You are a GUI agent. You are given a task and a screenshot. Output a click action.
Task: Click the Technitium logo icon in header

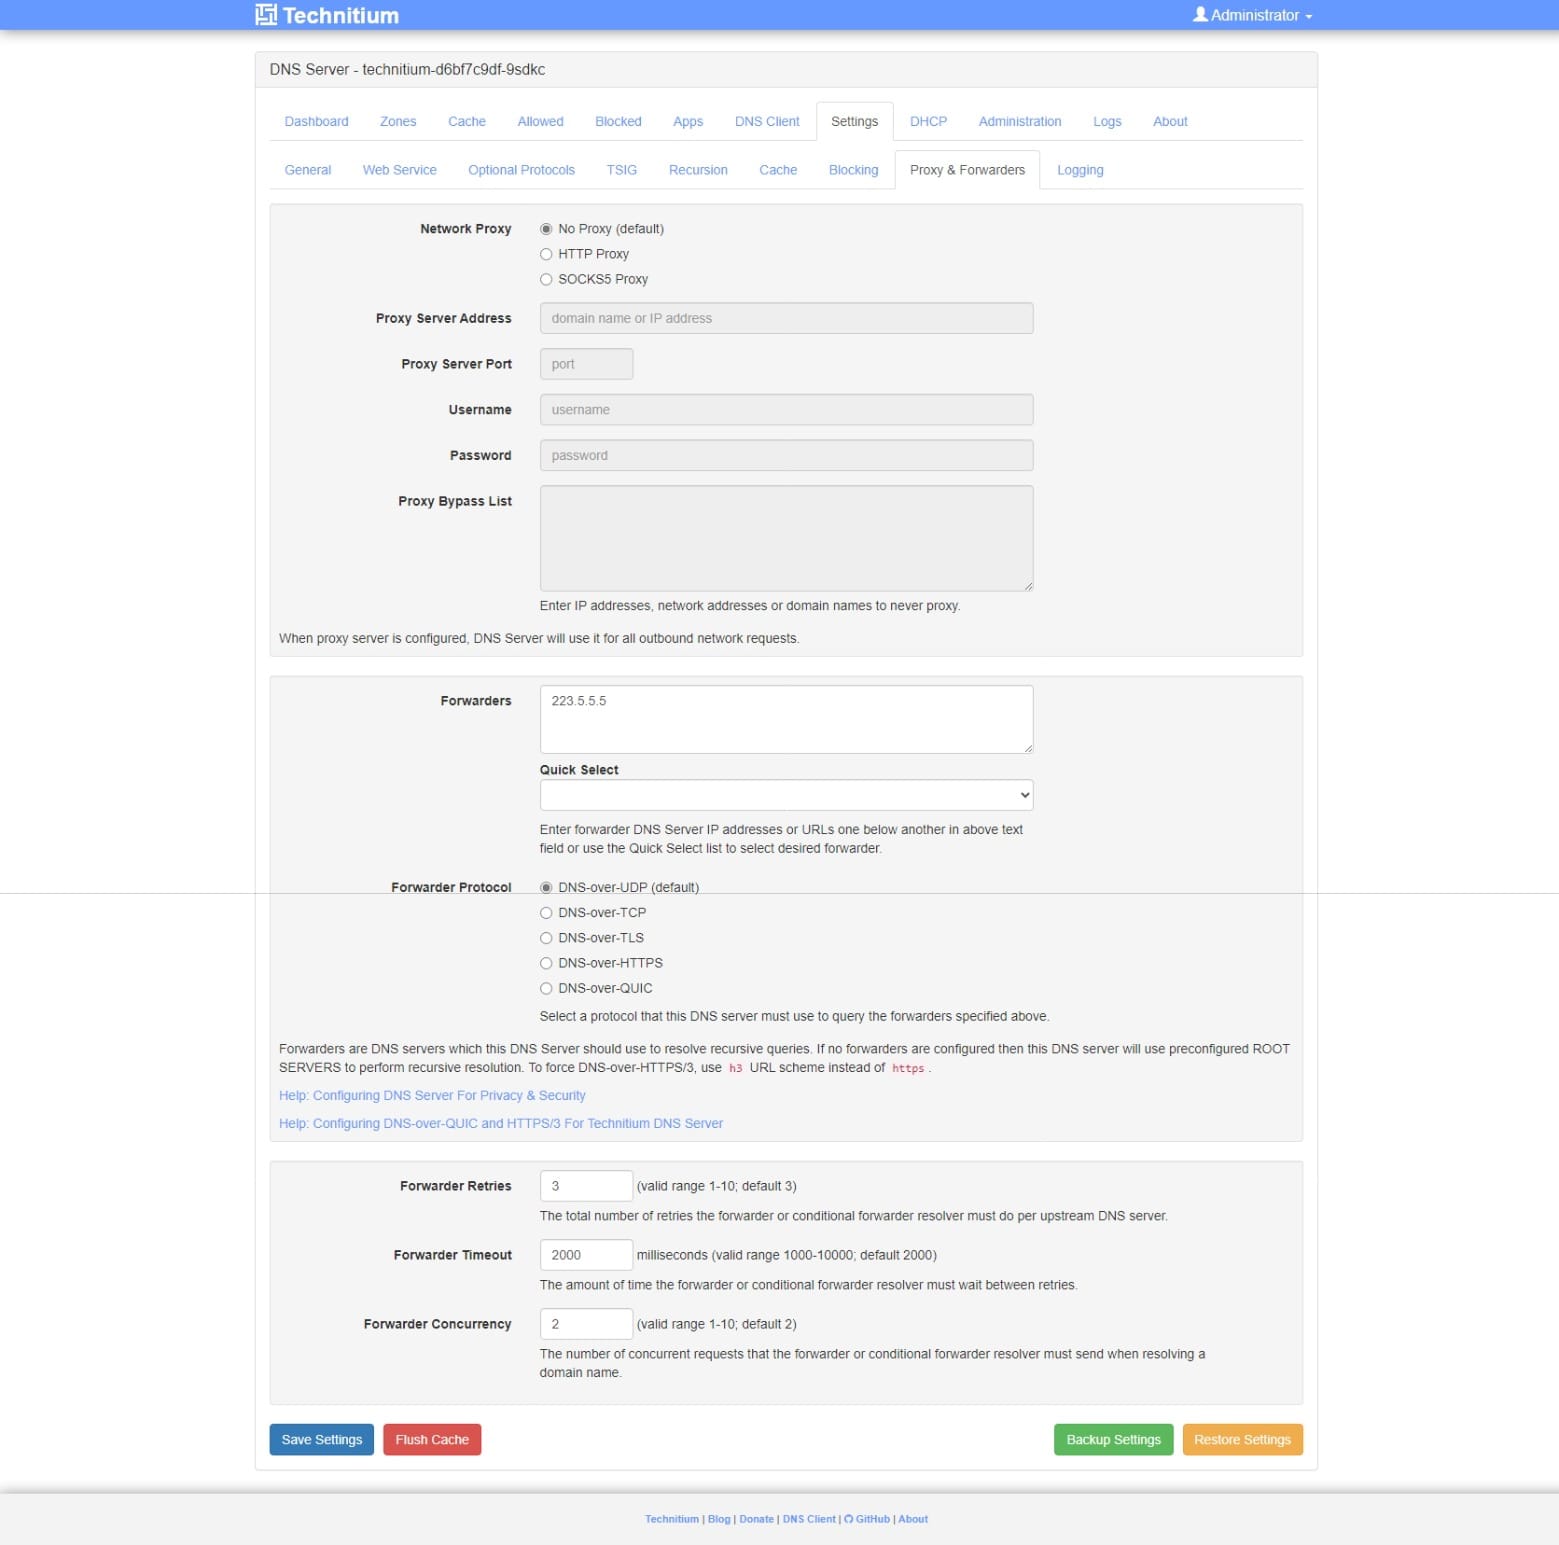pos(266,15)
